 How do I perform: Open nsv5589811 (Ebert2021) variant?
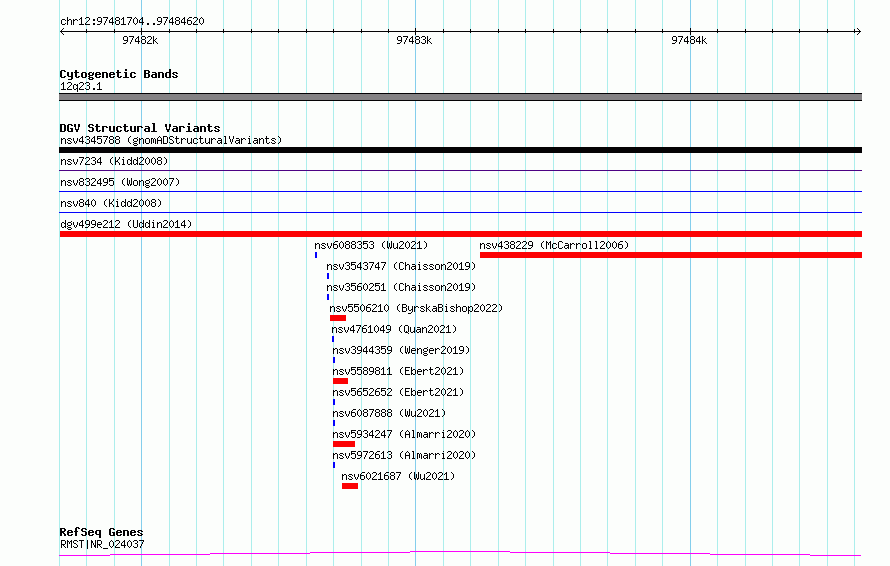pyautogui.click(x=398, y=371)
